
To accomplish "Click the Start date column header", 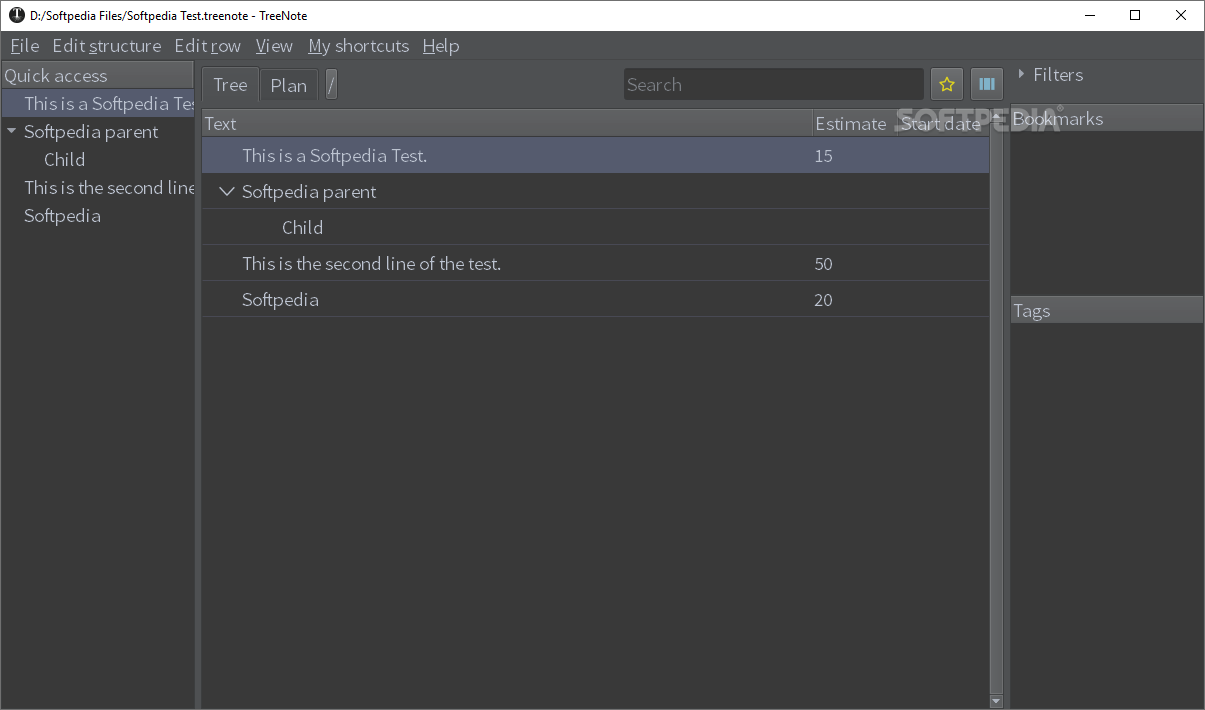I will point(941,123).
